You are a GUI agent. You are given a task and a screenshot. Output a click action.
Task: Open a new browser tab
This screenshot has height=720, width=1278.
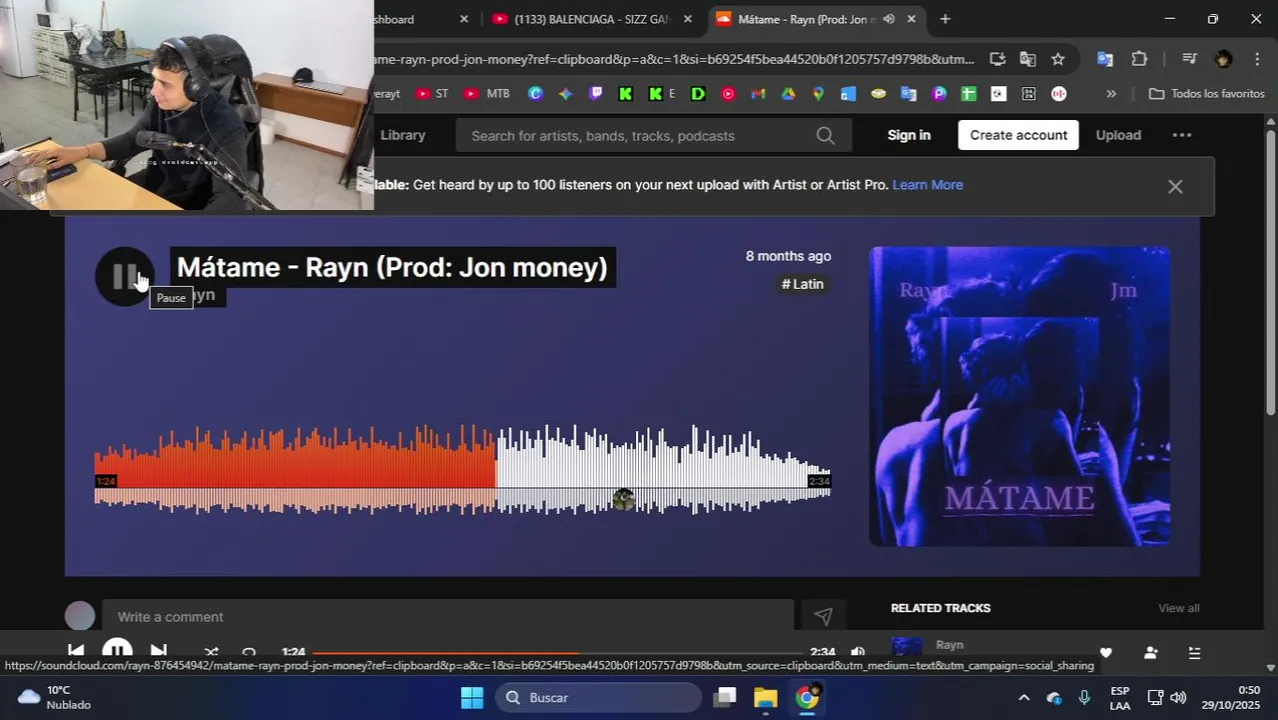pyautogui.click(x=945, y=19)
